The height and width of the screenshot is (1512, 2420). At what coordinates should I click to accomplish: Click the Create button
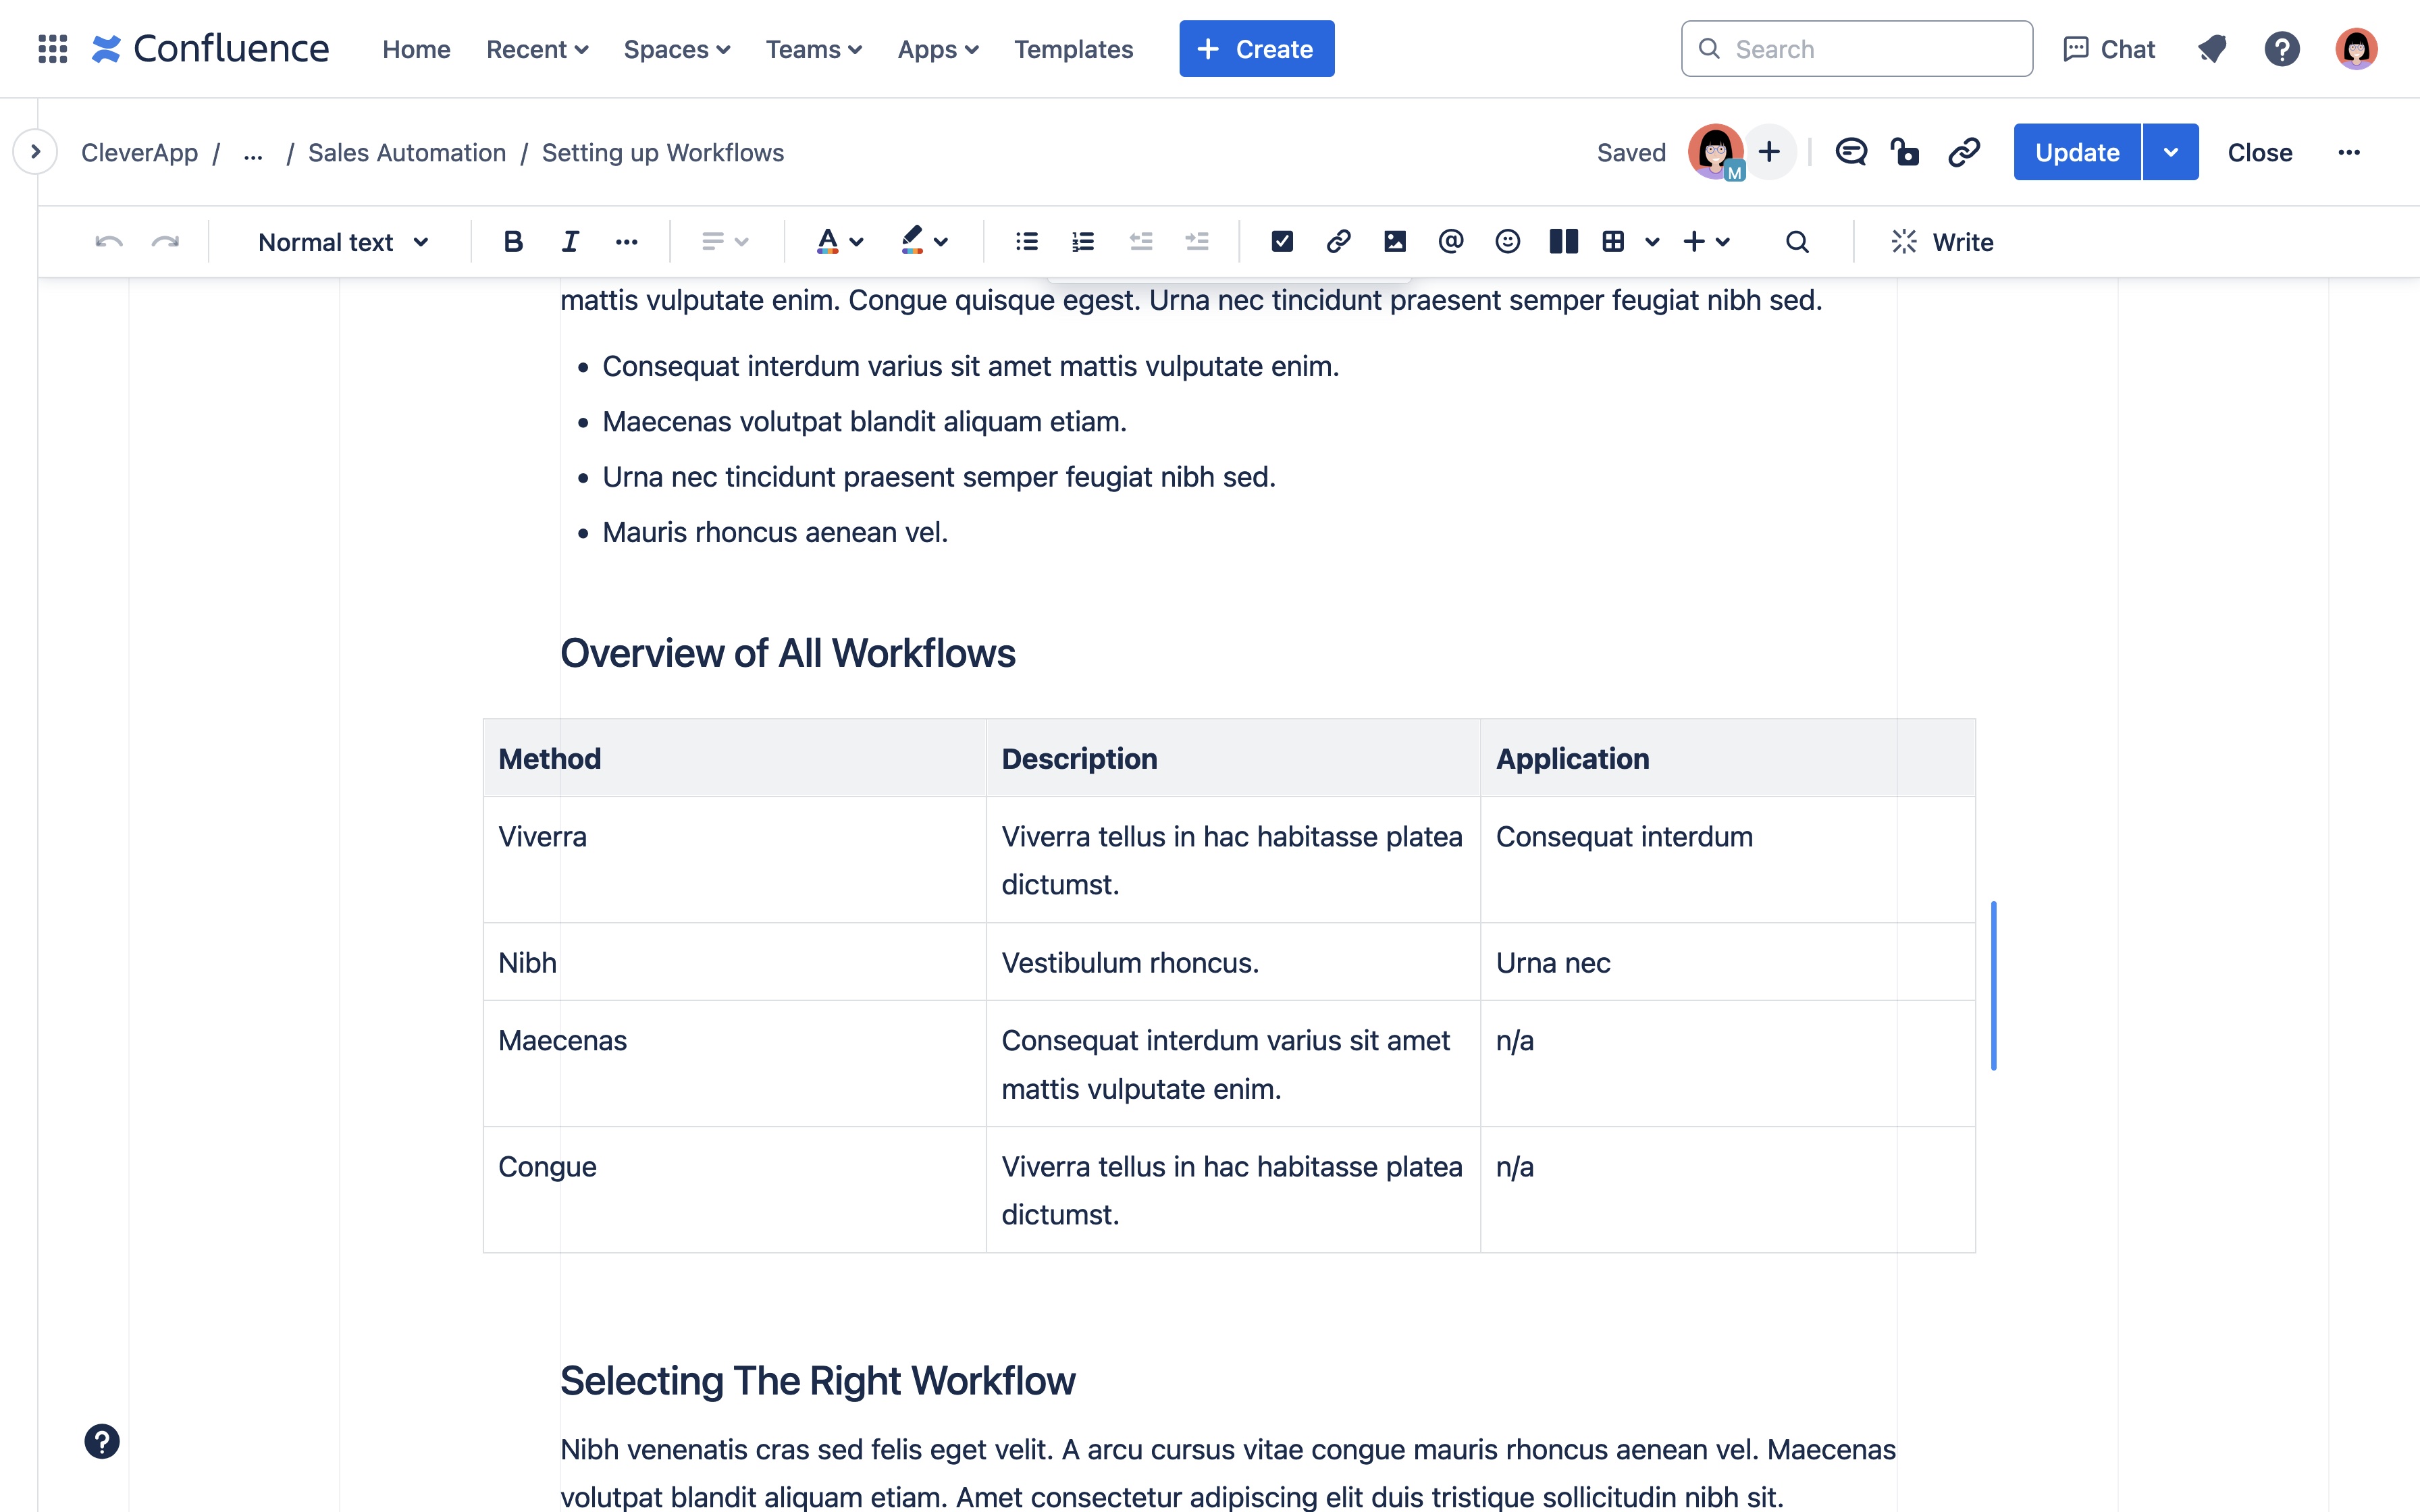pyautogui.click(x=1256, y=49)
